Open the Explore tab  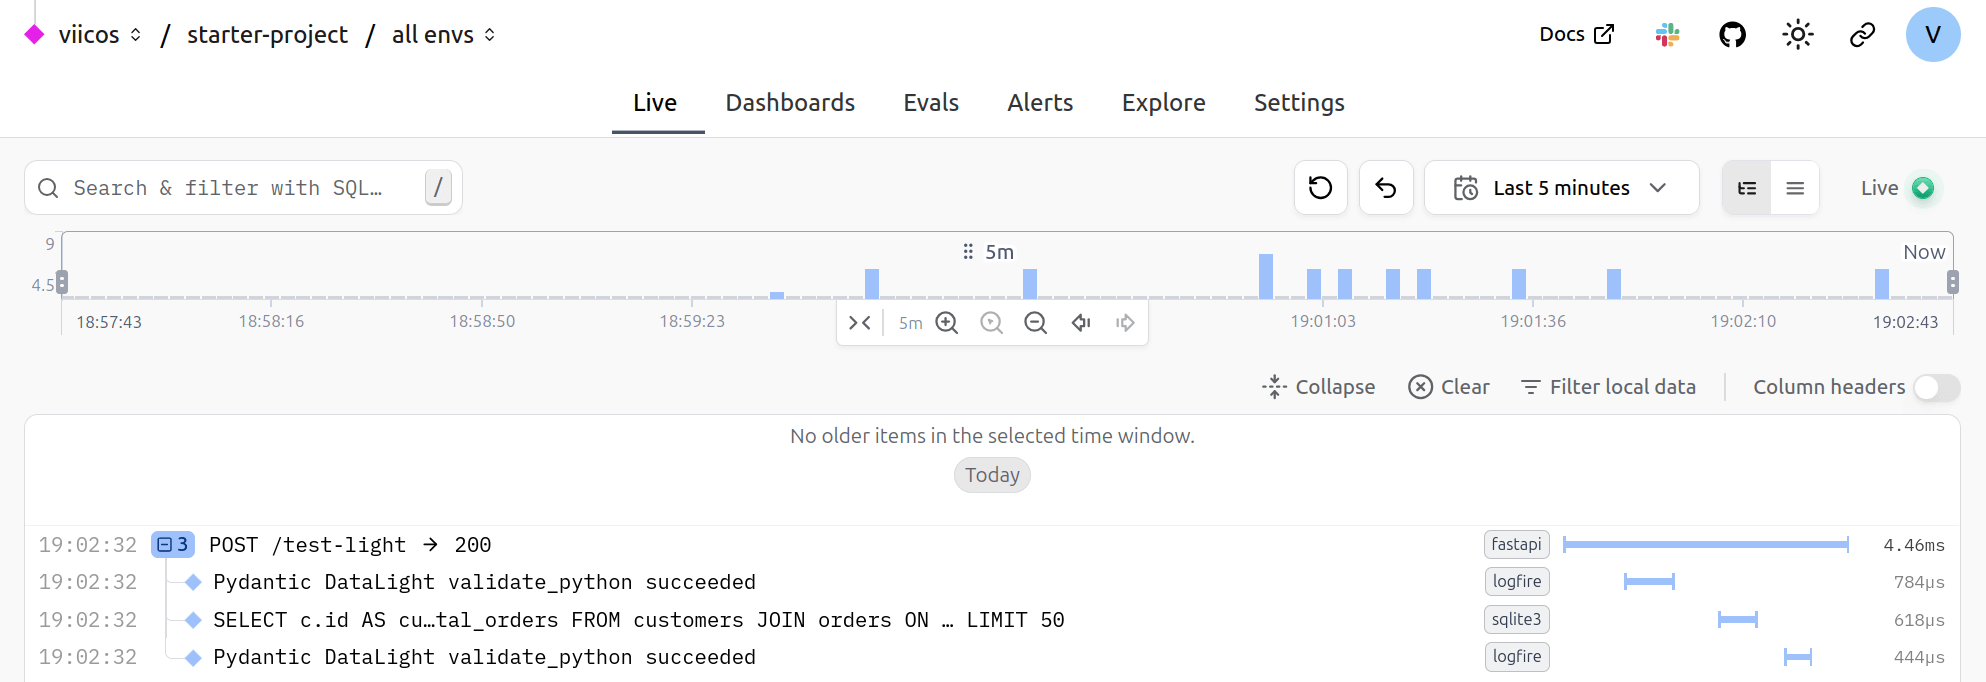(x=1163, y=103)
